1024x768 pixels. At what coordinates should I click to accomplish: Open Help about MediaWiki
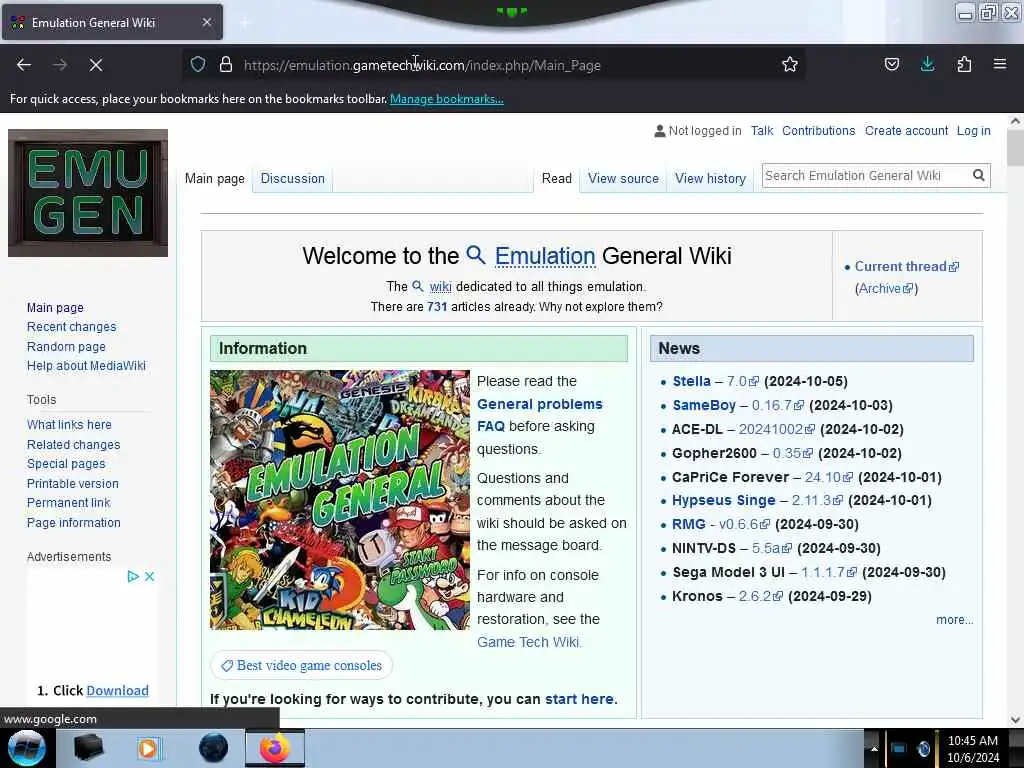pos(86,366)
